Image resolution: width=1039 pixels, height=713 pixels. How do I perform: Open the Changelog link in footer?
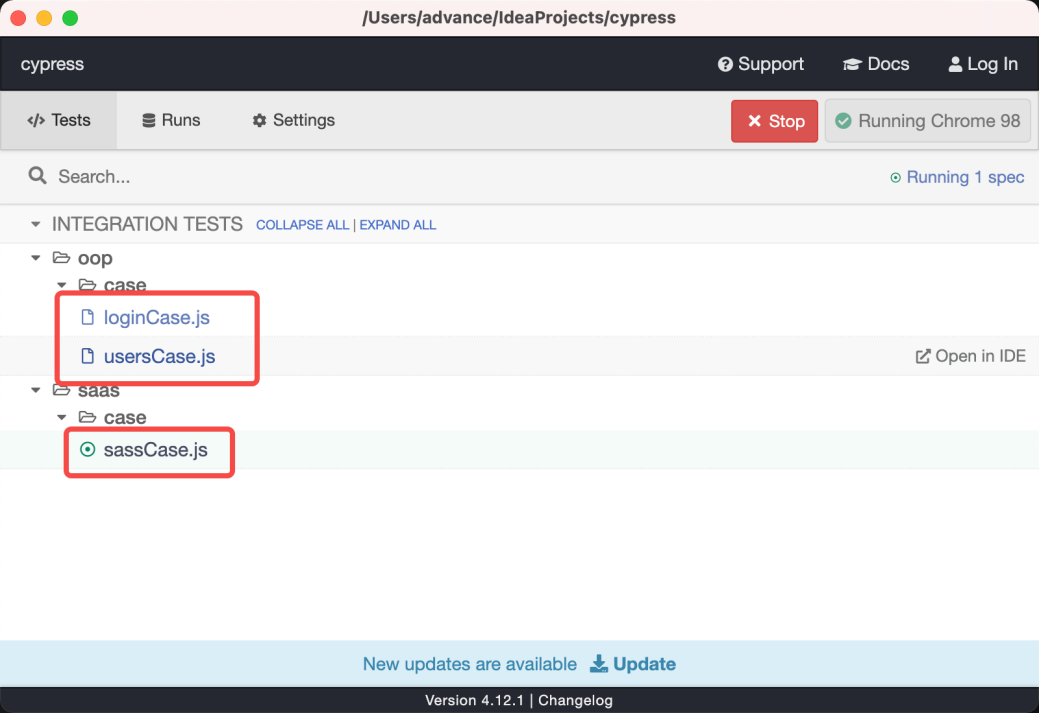click(x=575, y=700)
